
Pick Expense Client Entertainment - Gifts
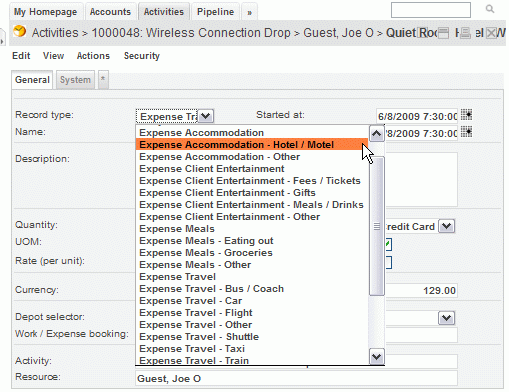(x=252, y=193)
